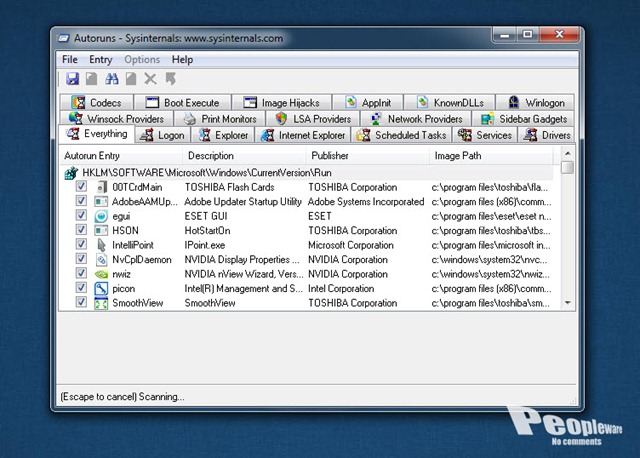Open the Services tab
640x458 pixels.
[x=485, y=135]
